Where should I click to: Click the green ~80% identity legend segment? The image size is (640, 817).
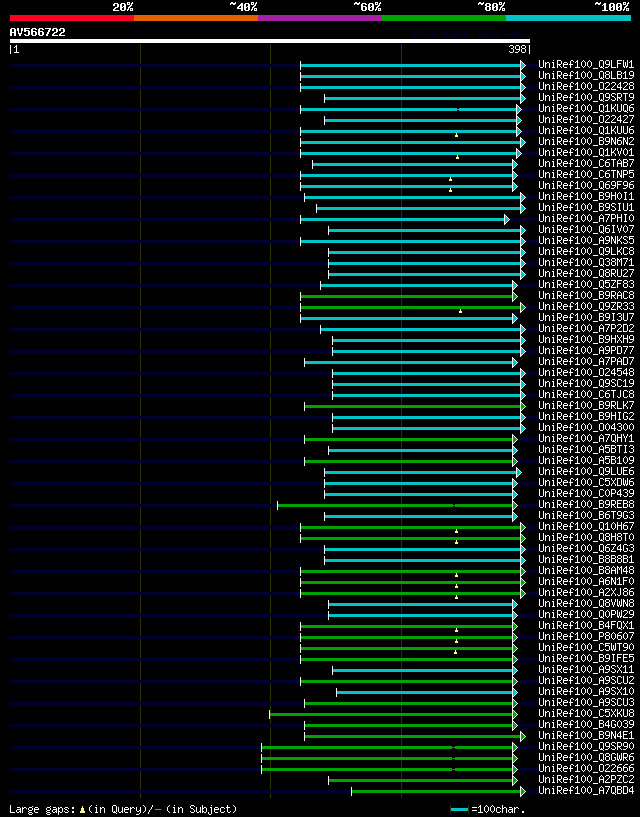pyautogui.click(x=444, y=18)
